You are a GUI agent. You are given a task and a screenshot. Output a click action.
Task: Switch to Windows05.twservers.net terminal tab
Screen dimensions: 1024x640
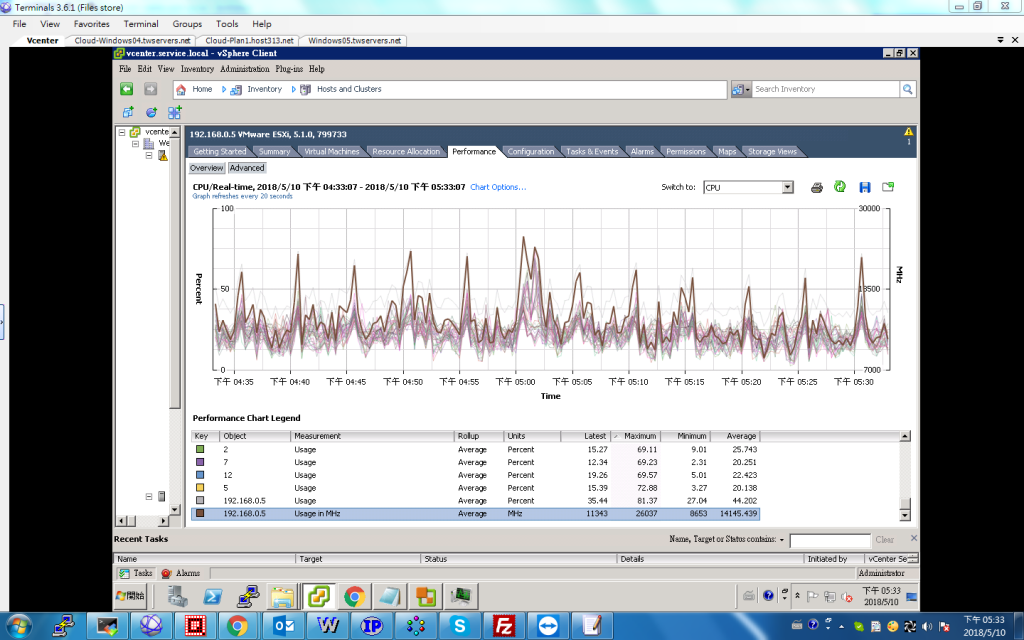[354, 40]
